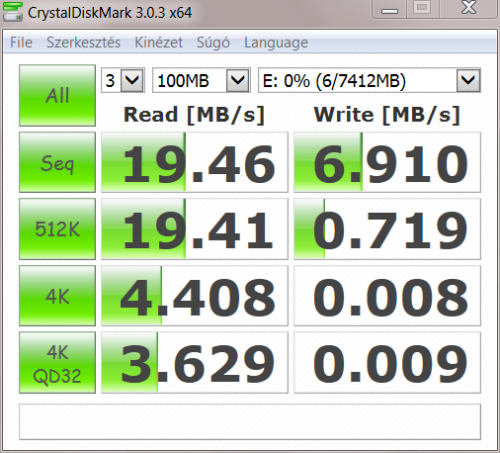This screenshot has height=453, width=500.
Task: Click the empty comment field at bottom
Action: pos(250,422)
